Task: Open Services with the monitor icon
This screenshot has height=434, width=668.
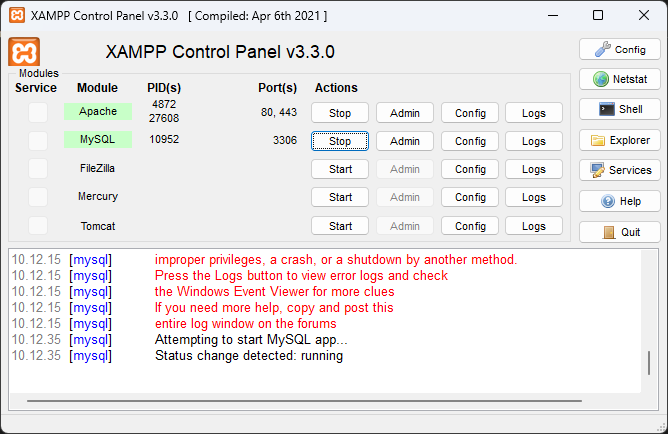Action: pyautogui.click(x=620, y=170)
